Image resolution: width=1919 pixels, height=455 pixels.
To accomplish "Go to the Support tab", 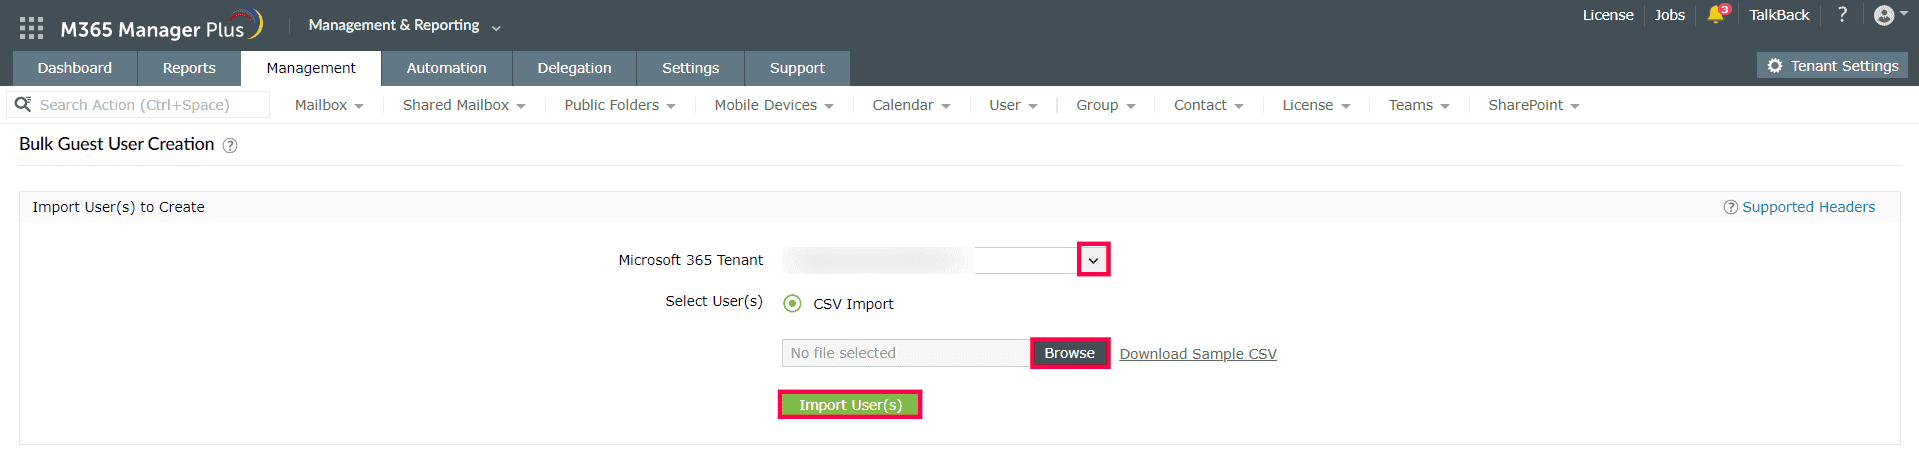I will tap(797, 68).
